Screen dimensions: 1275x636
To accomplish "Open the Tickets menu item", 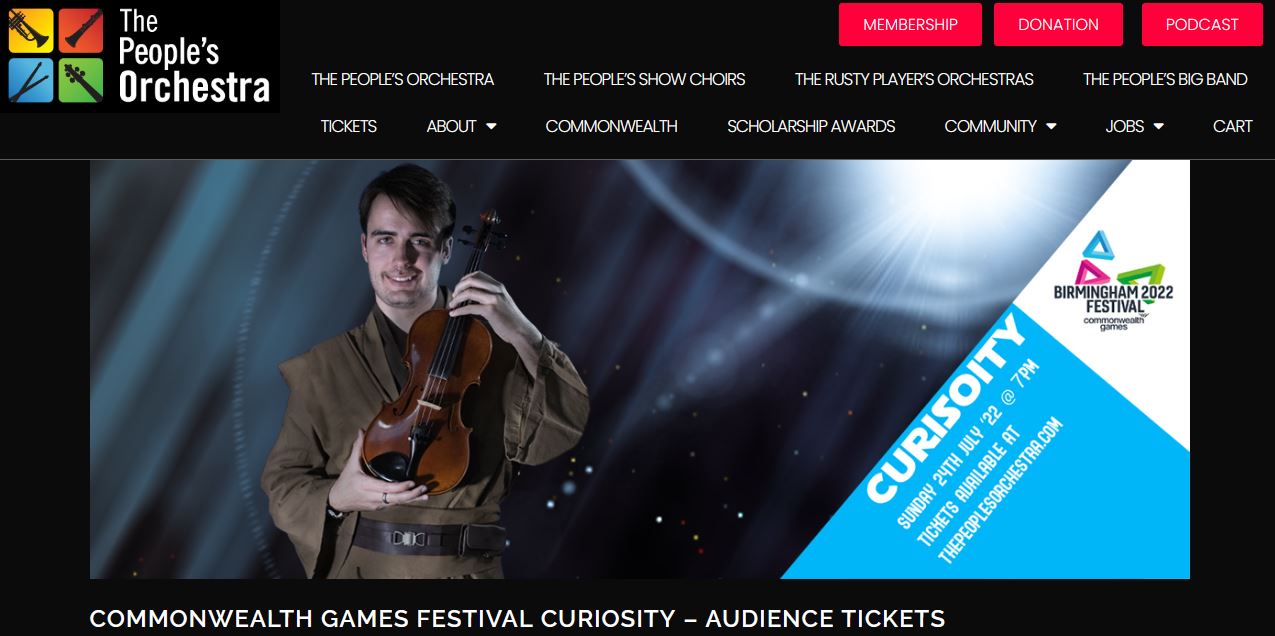I will point(349,126).
